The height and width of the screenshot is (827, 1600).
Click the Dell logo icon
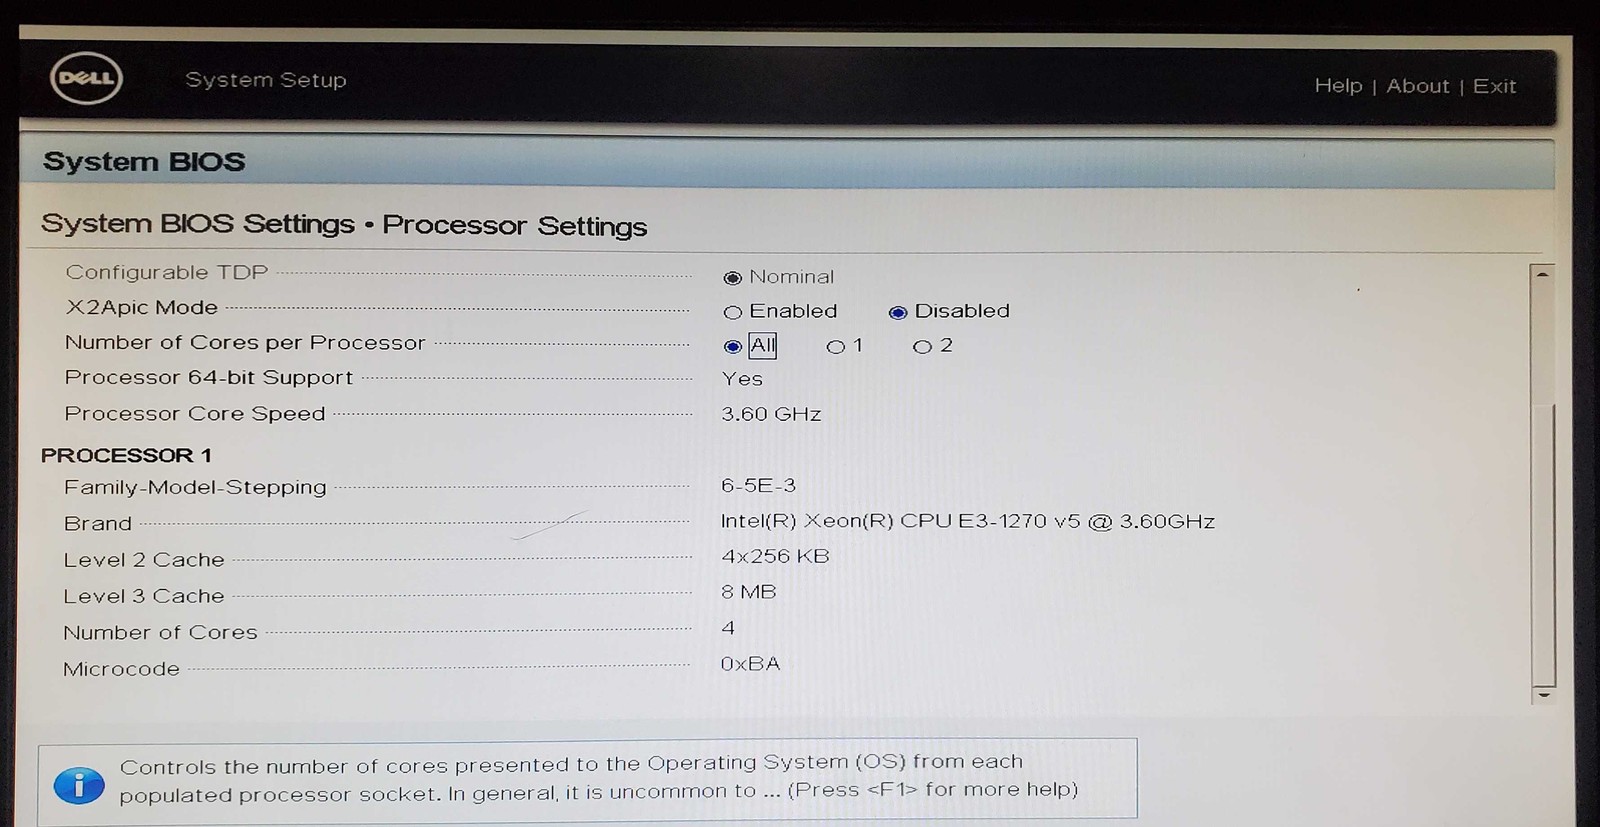click(87, 78)
